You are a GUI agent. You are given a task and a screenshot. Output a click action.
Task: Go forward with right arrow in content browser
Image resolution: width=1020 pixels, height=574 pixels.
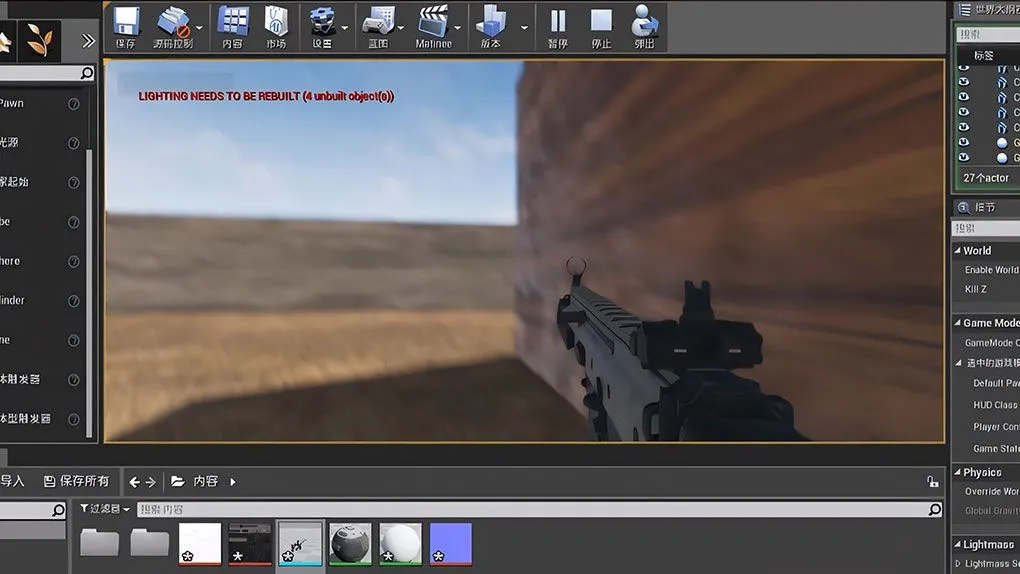tap(150, 482)
